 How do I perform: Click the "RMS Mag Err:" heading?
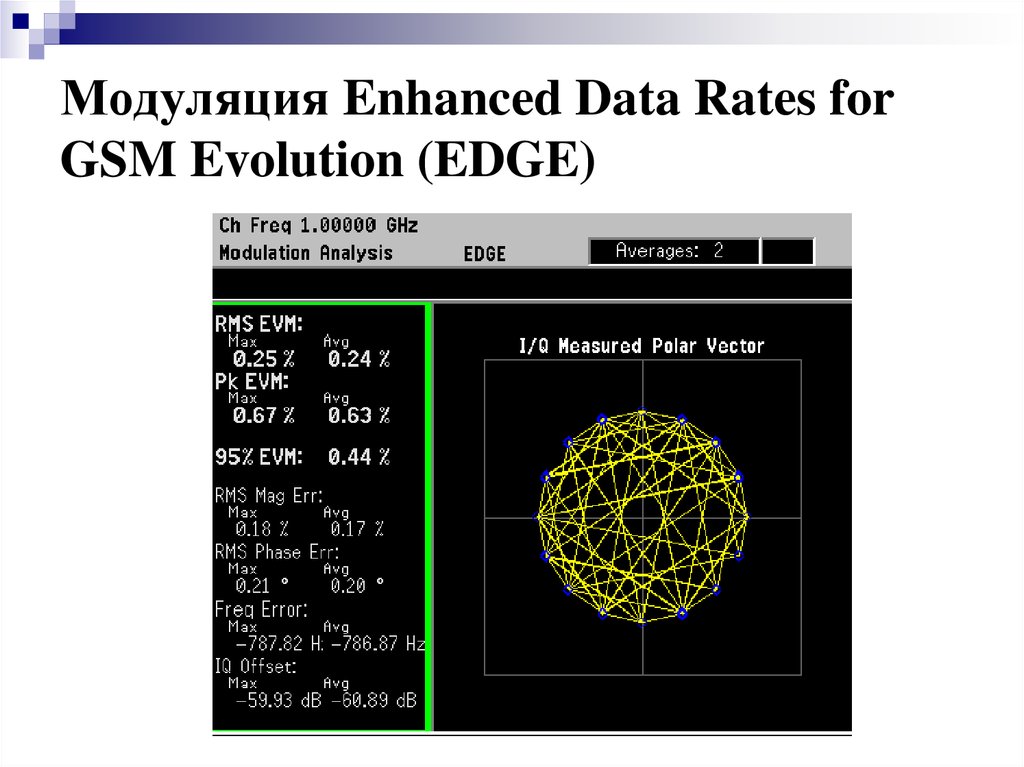(x=268, y=495)
